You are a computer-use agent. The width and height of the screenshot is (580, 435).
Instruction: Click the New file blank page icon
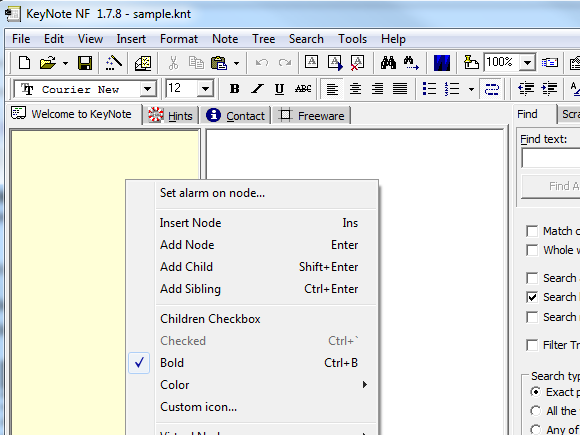pyautogui.click(x=24, y=63)
